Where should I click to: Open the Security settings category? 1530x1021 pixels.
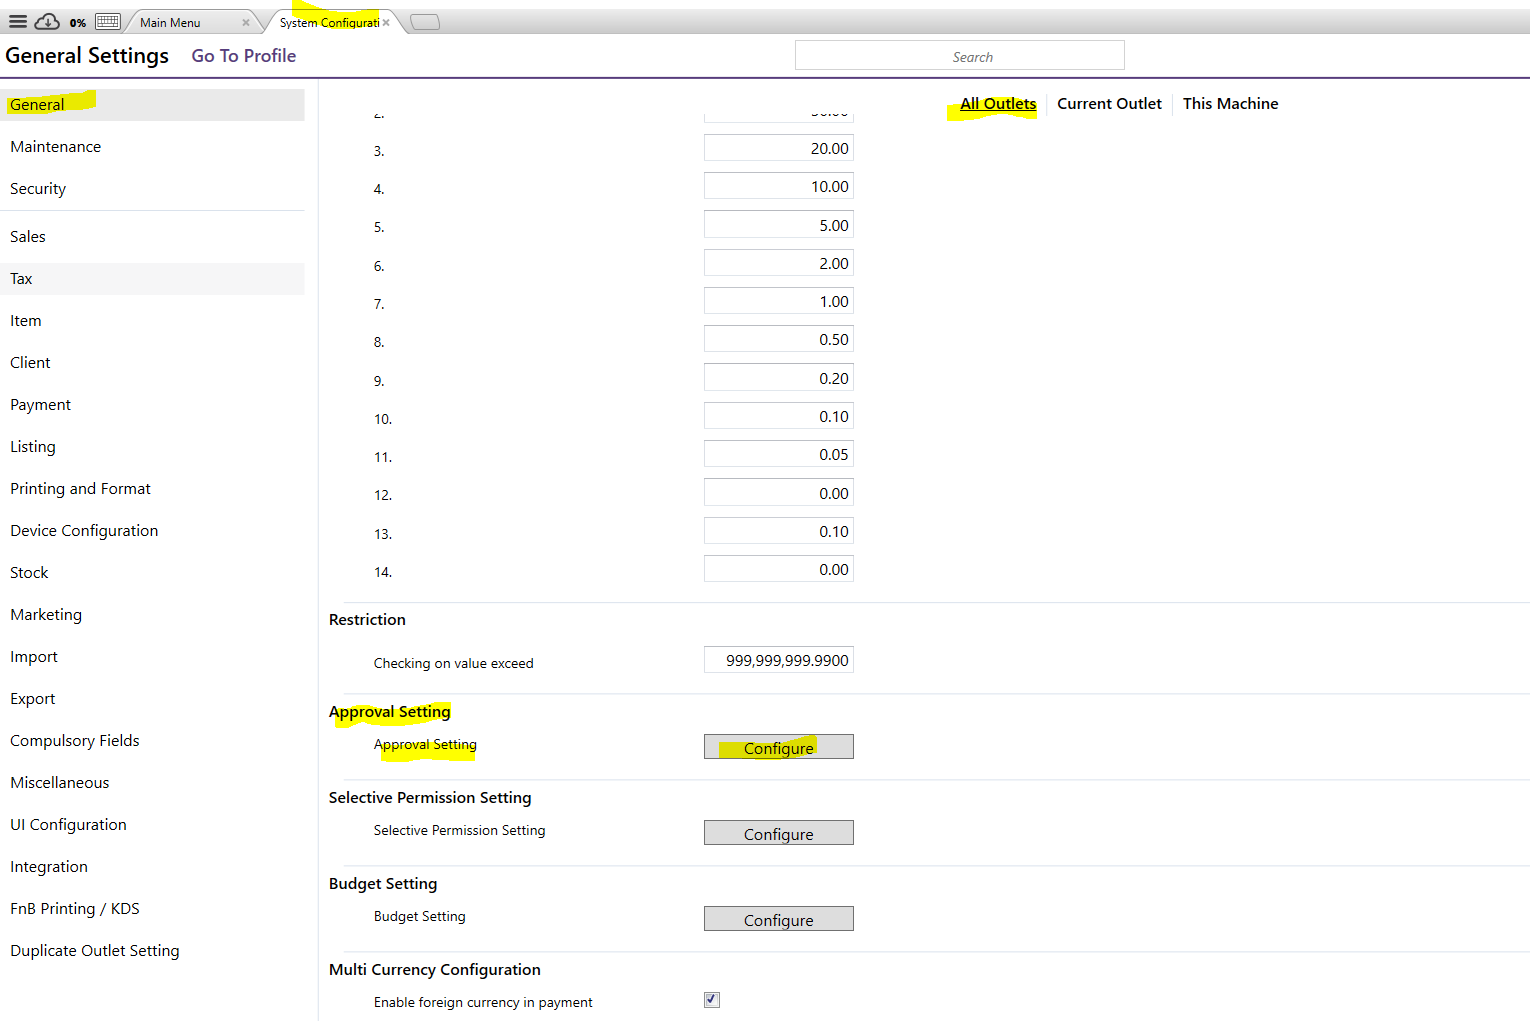coord(38,189)
